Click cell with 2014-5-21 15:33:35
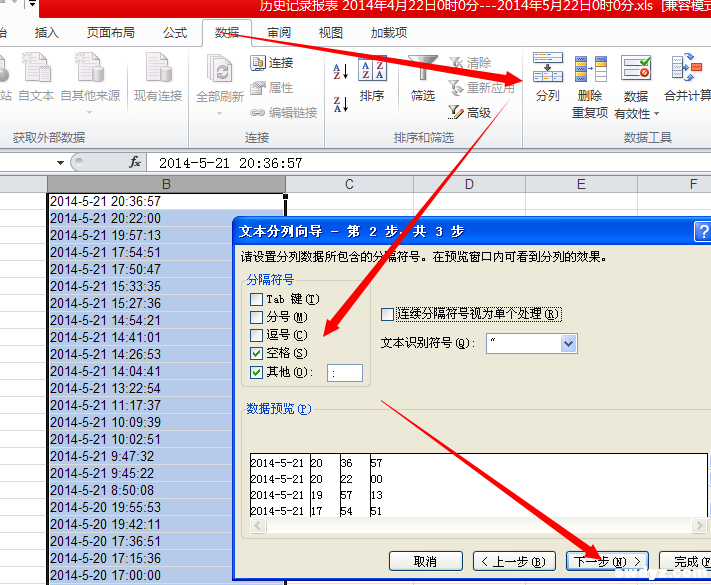The height and width of the screenshot is (585, 711). [141, 287]
